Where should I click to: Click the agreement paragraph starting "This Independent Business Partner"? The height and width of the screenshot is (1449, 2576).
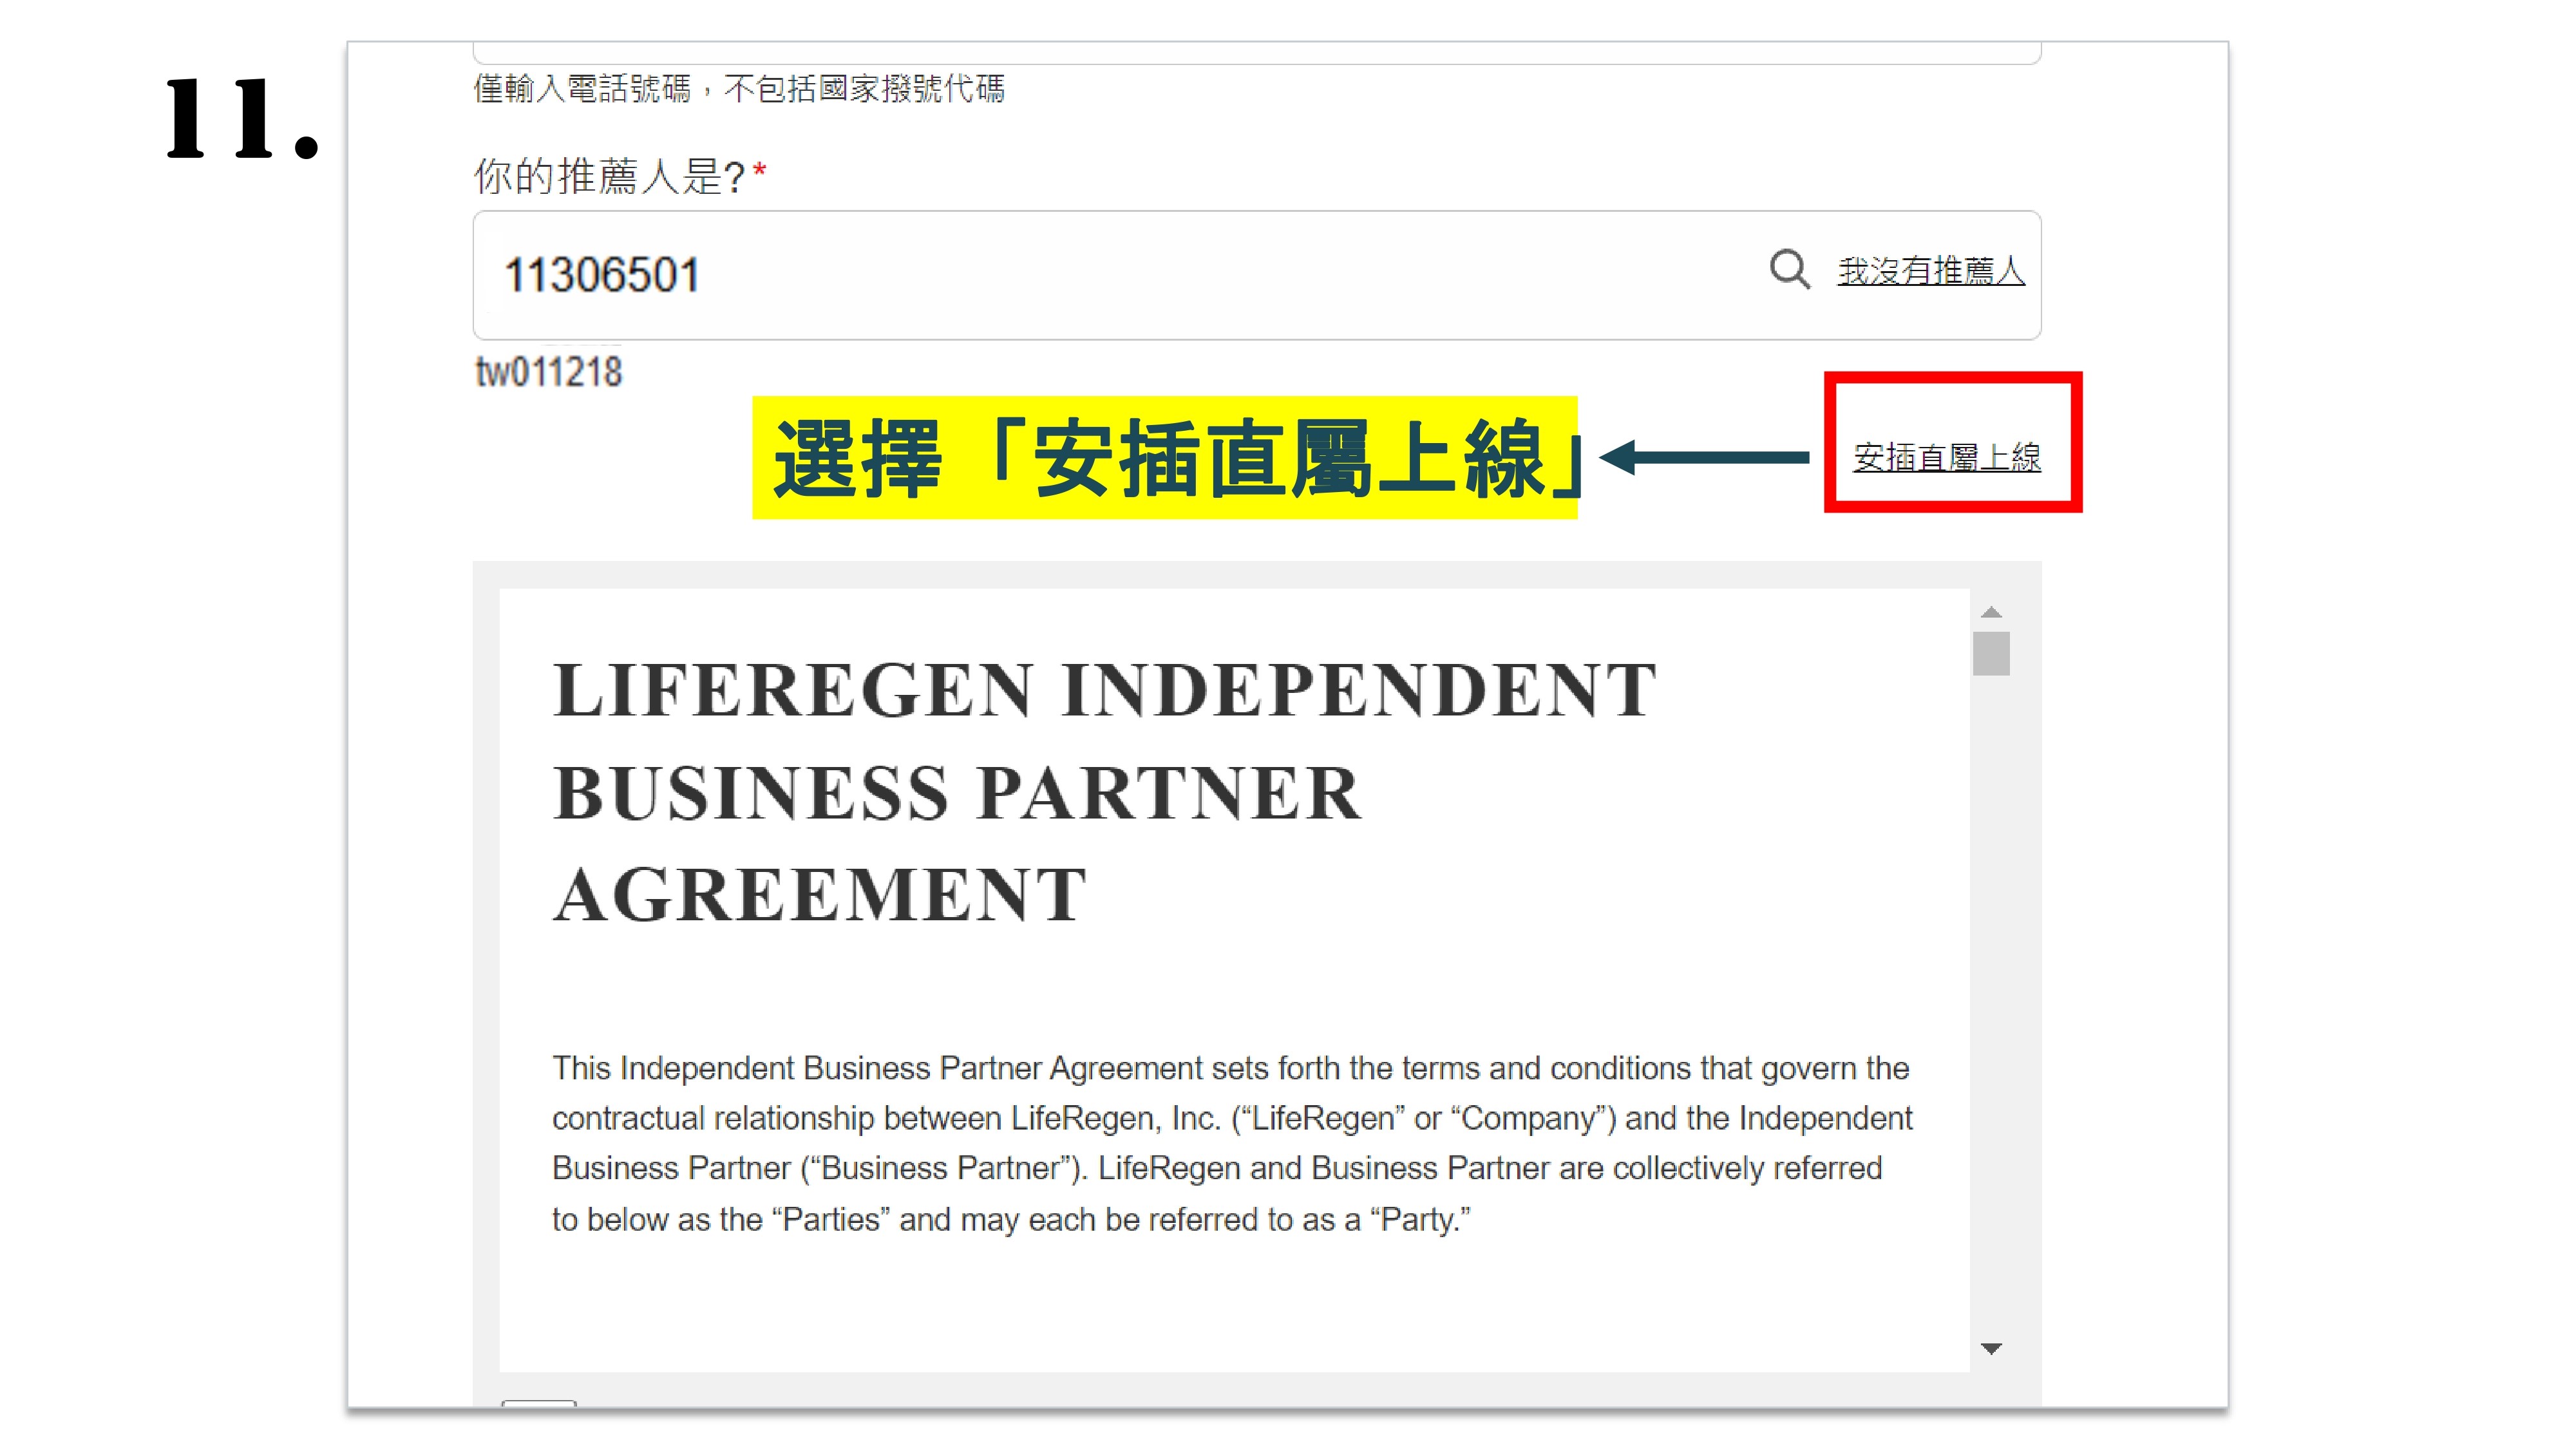pyautogui.click(x=1232, y=1143)
